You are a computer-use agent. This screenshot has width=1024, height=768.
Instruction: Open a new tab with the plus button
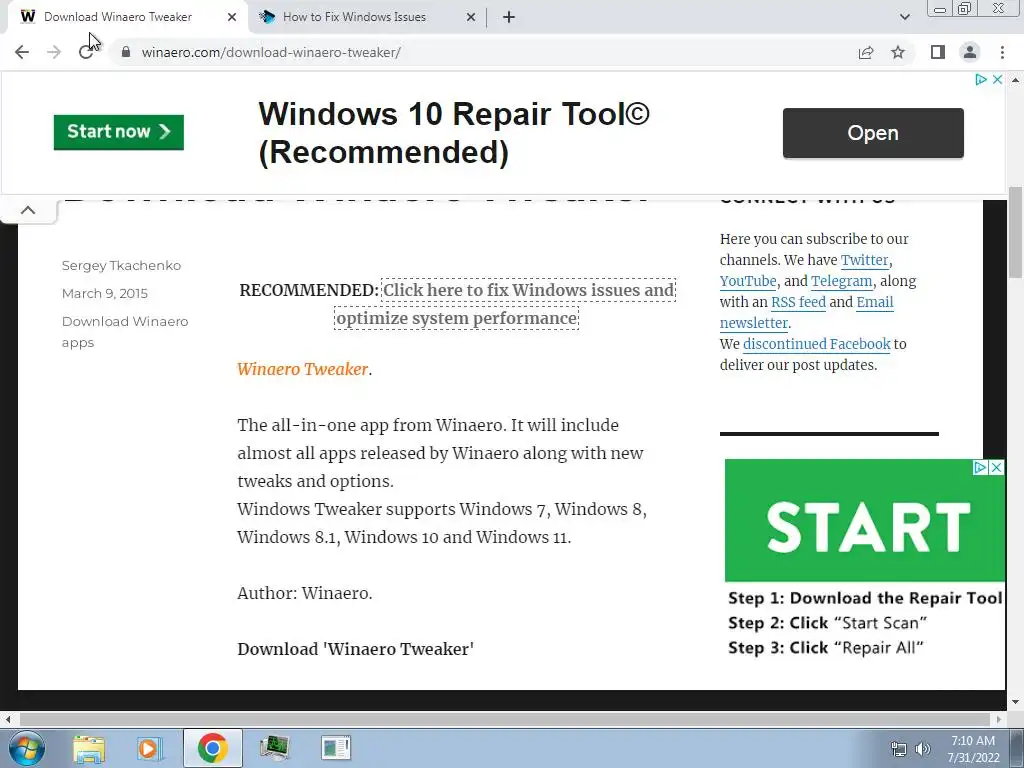pos(509,17)
